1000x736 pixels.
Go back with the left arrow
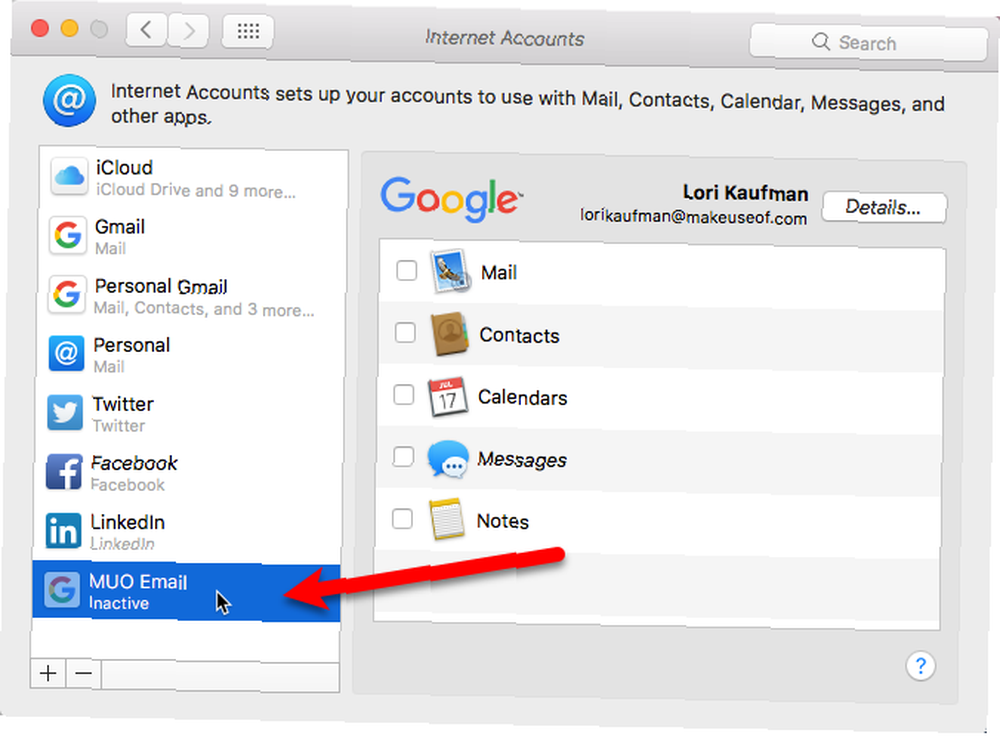147,29
